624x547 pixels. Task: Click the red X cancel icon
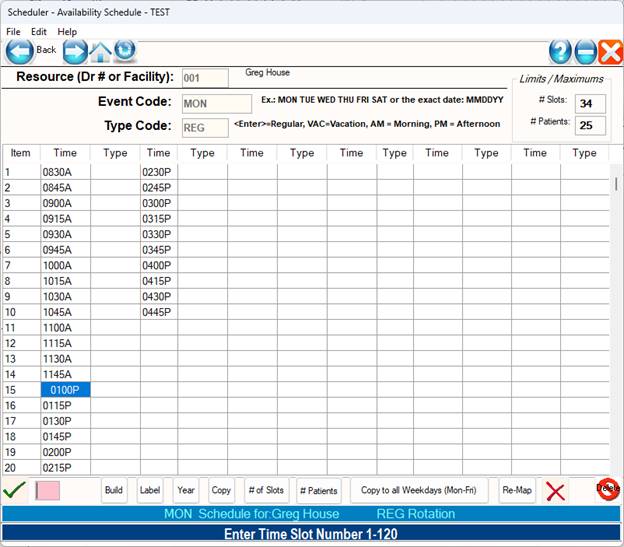(x=555, y=491)
